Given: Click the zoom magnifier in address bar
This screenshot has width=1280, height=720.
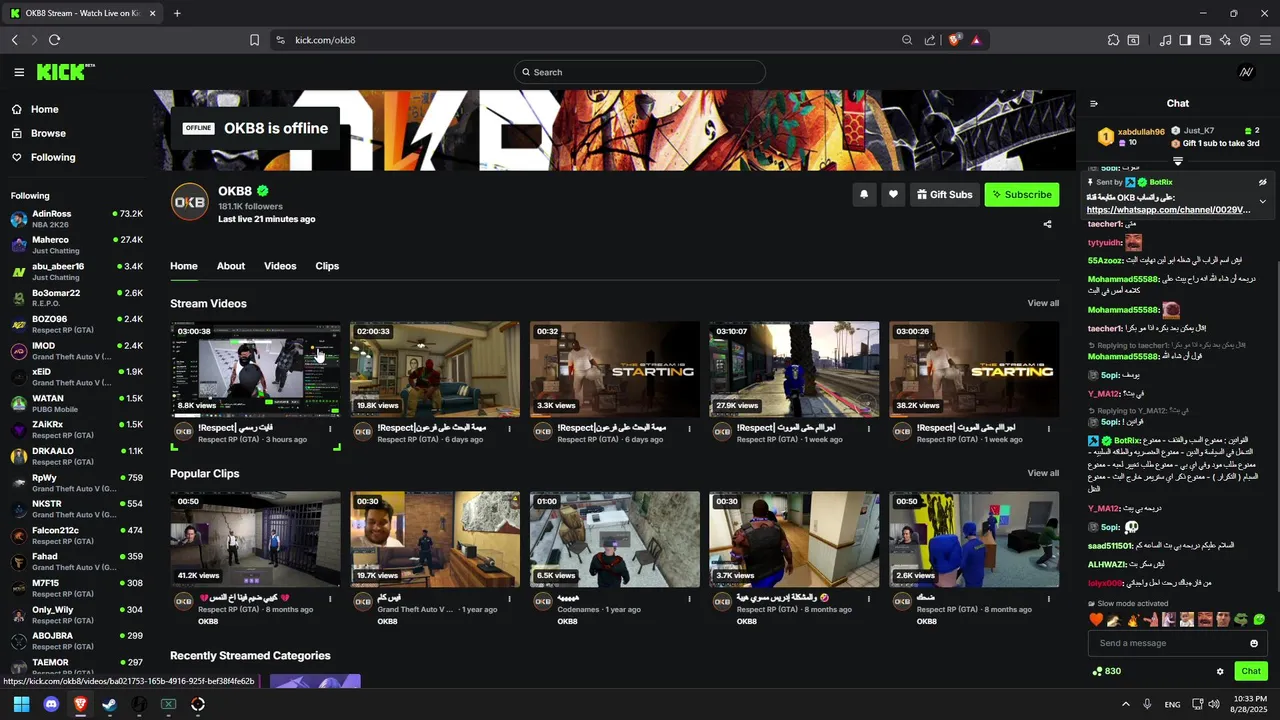Looking at the screenshot, I should [x=907, y=40].
